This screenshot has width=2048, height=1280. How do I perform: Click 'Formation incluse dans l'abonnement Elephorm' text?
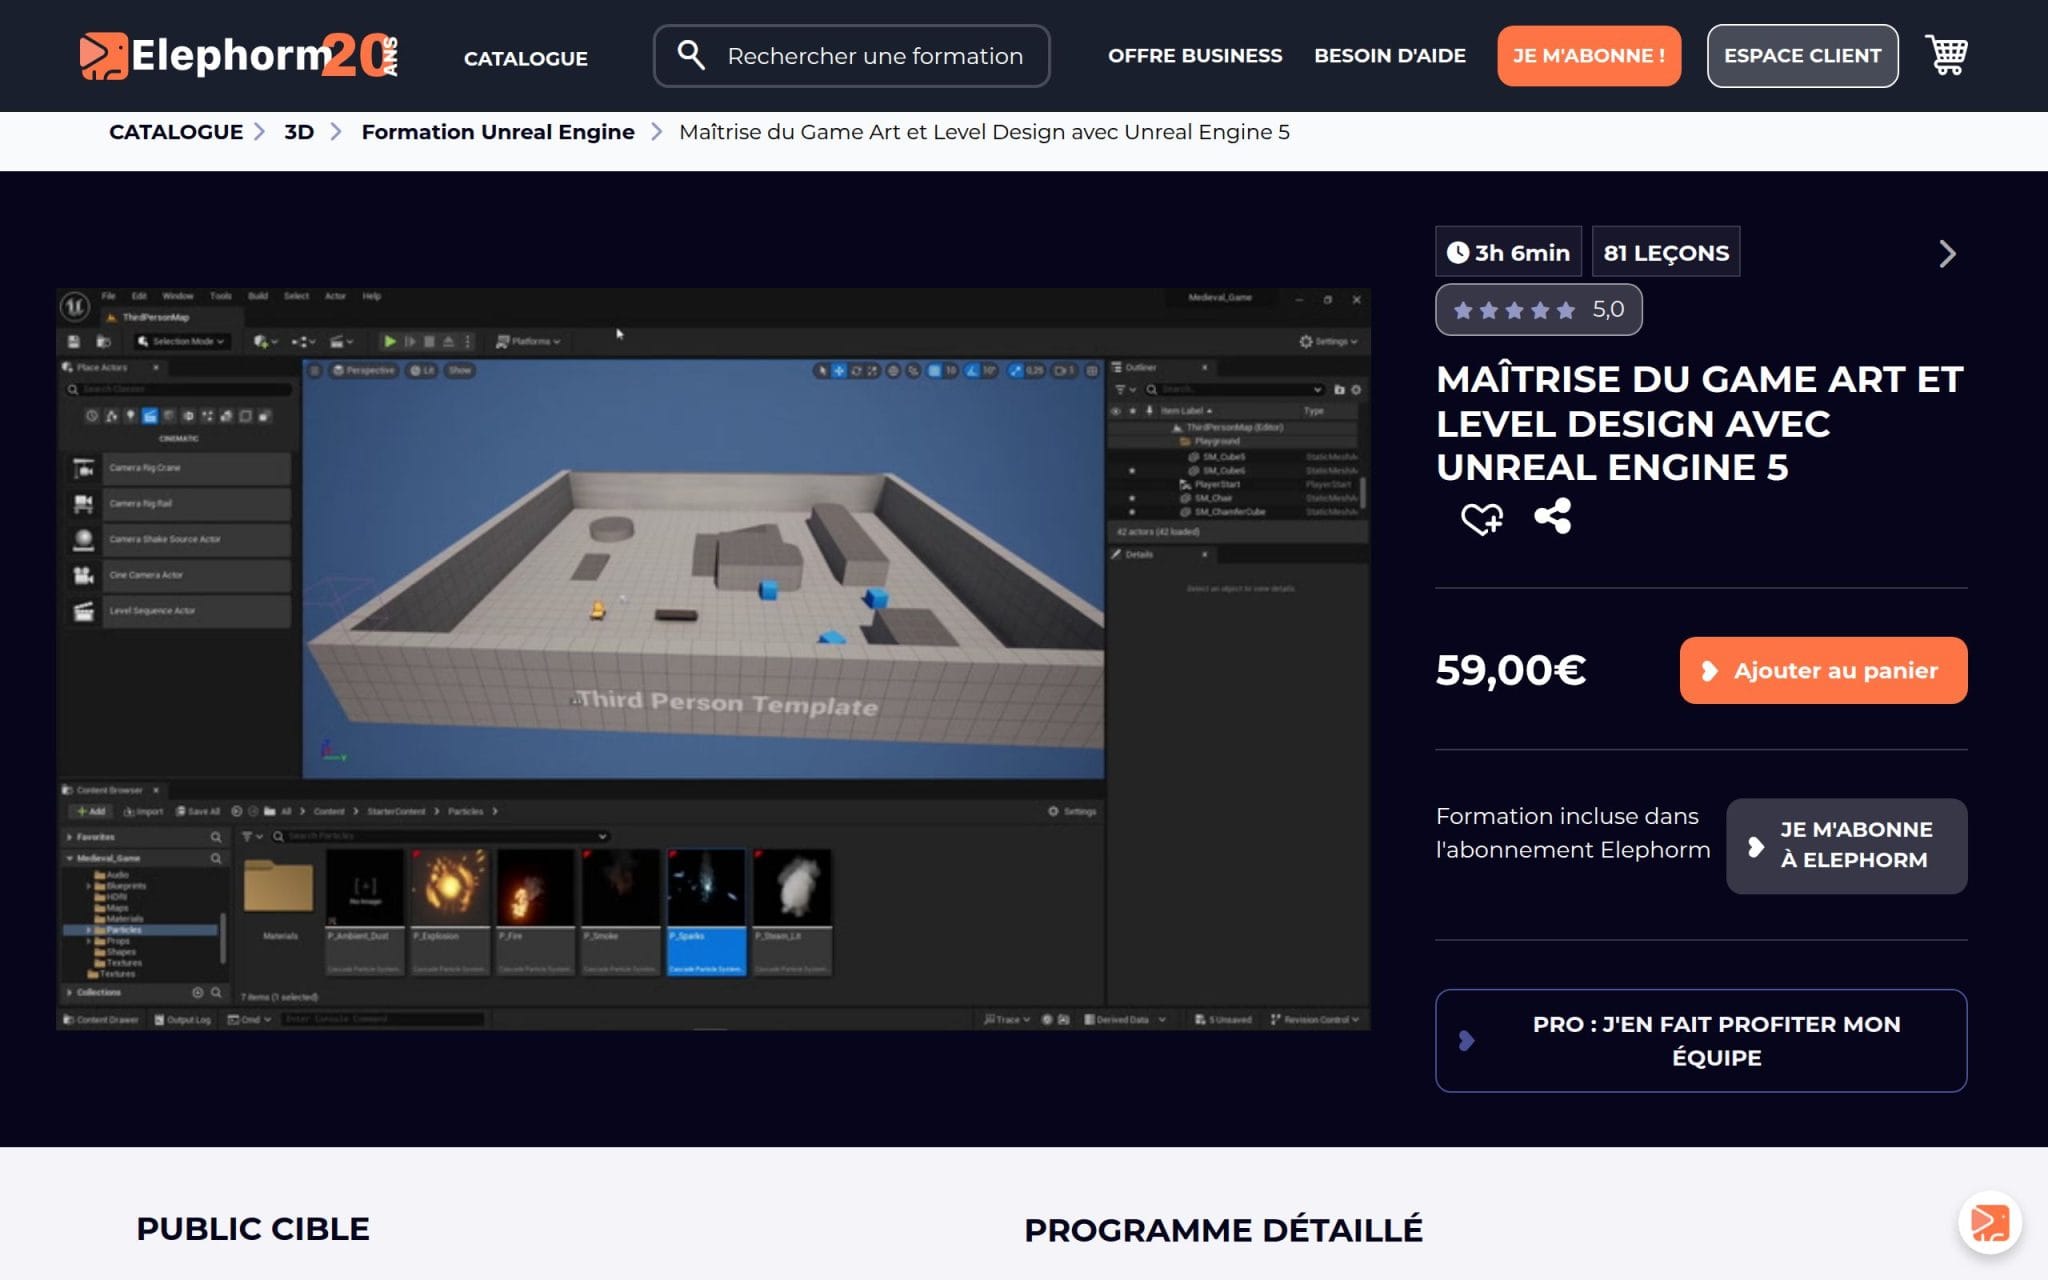(1572, 833)
